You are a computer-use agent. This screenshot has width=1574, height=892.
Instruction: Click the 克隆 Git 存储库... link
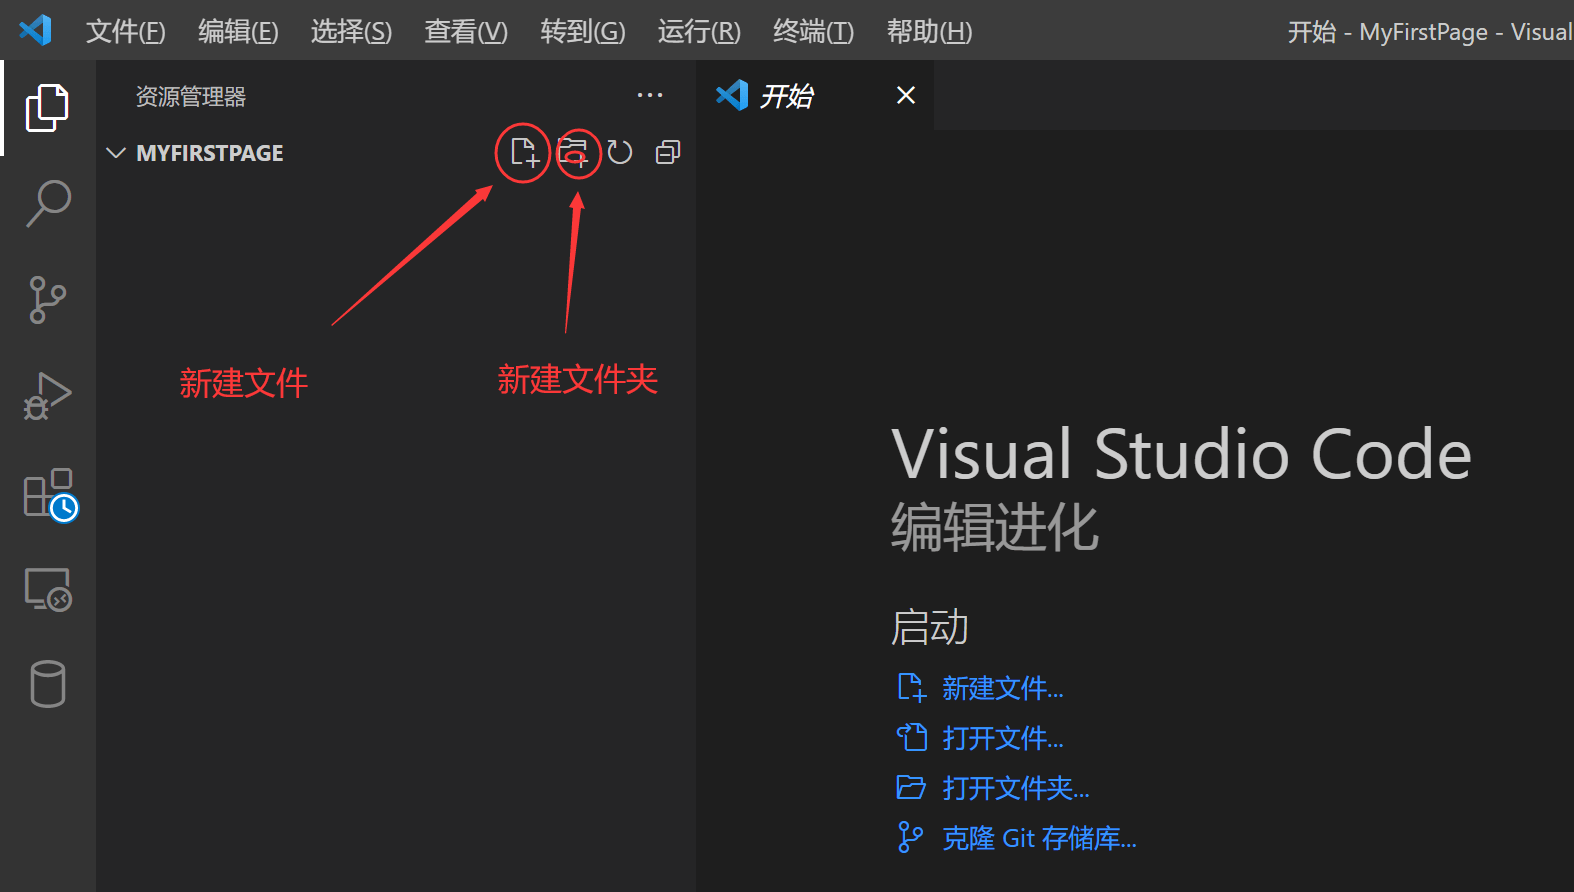(x=1039, y=838)
